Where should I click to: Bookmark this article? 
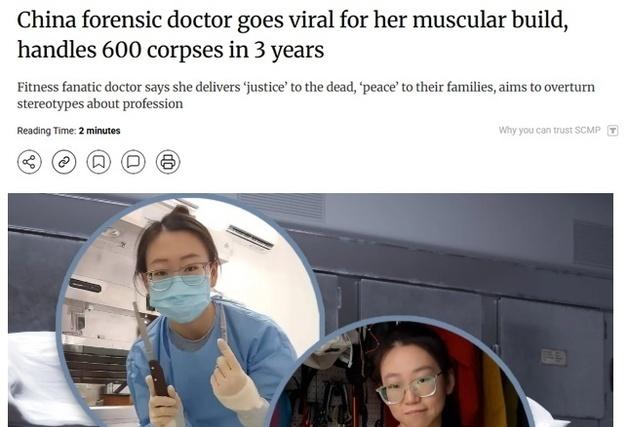pos(99,162)
